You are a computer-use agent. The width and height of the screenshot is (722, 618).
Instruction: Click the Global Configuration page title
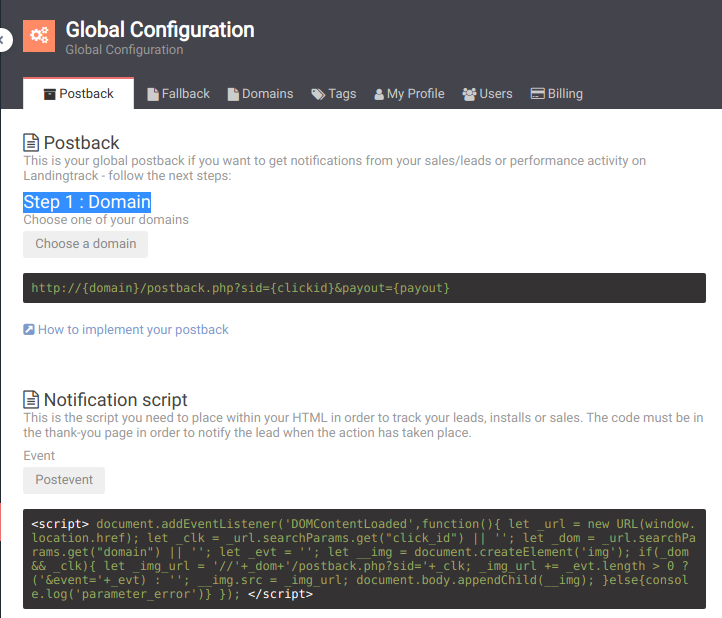pos(159,30)
